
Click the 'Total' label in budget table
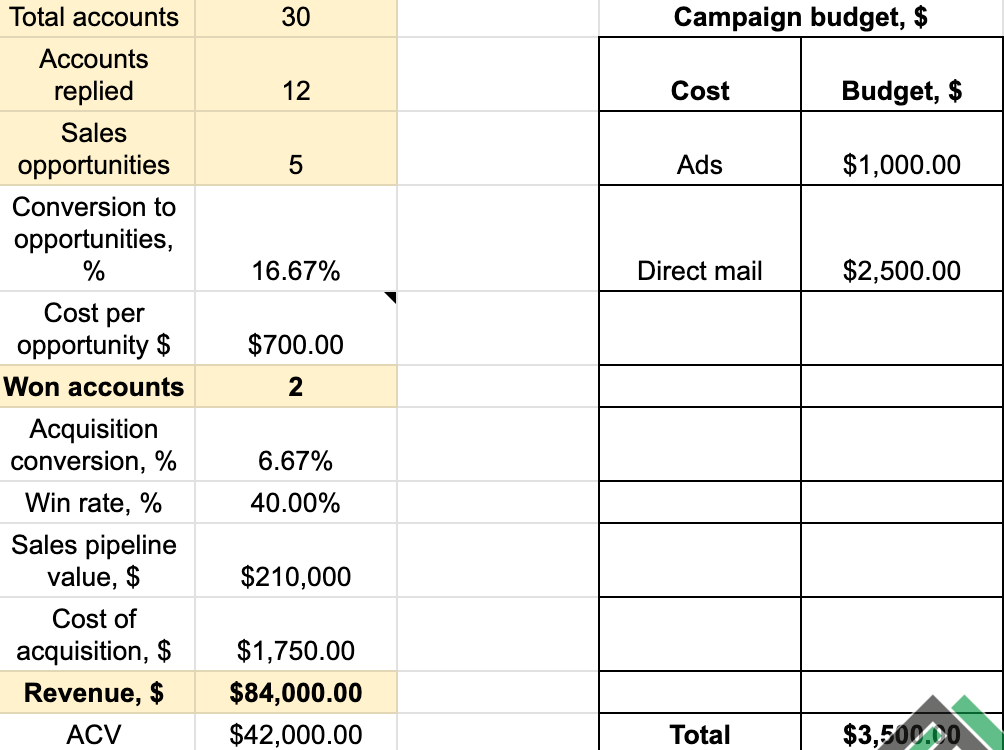[700, 733]
